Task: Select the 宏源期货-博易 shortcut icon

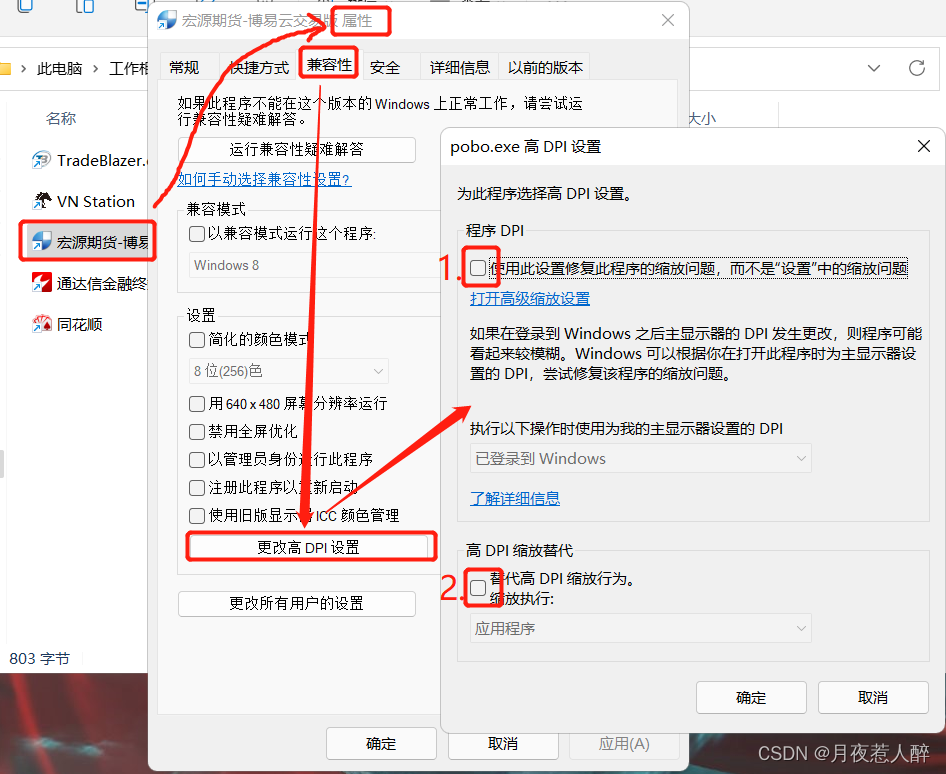Action: (x=42, y=242)
